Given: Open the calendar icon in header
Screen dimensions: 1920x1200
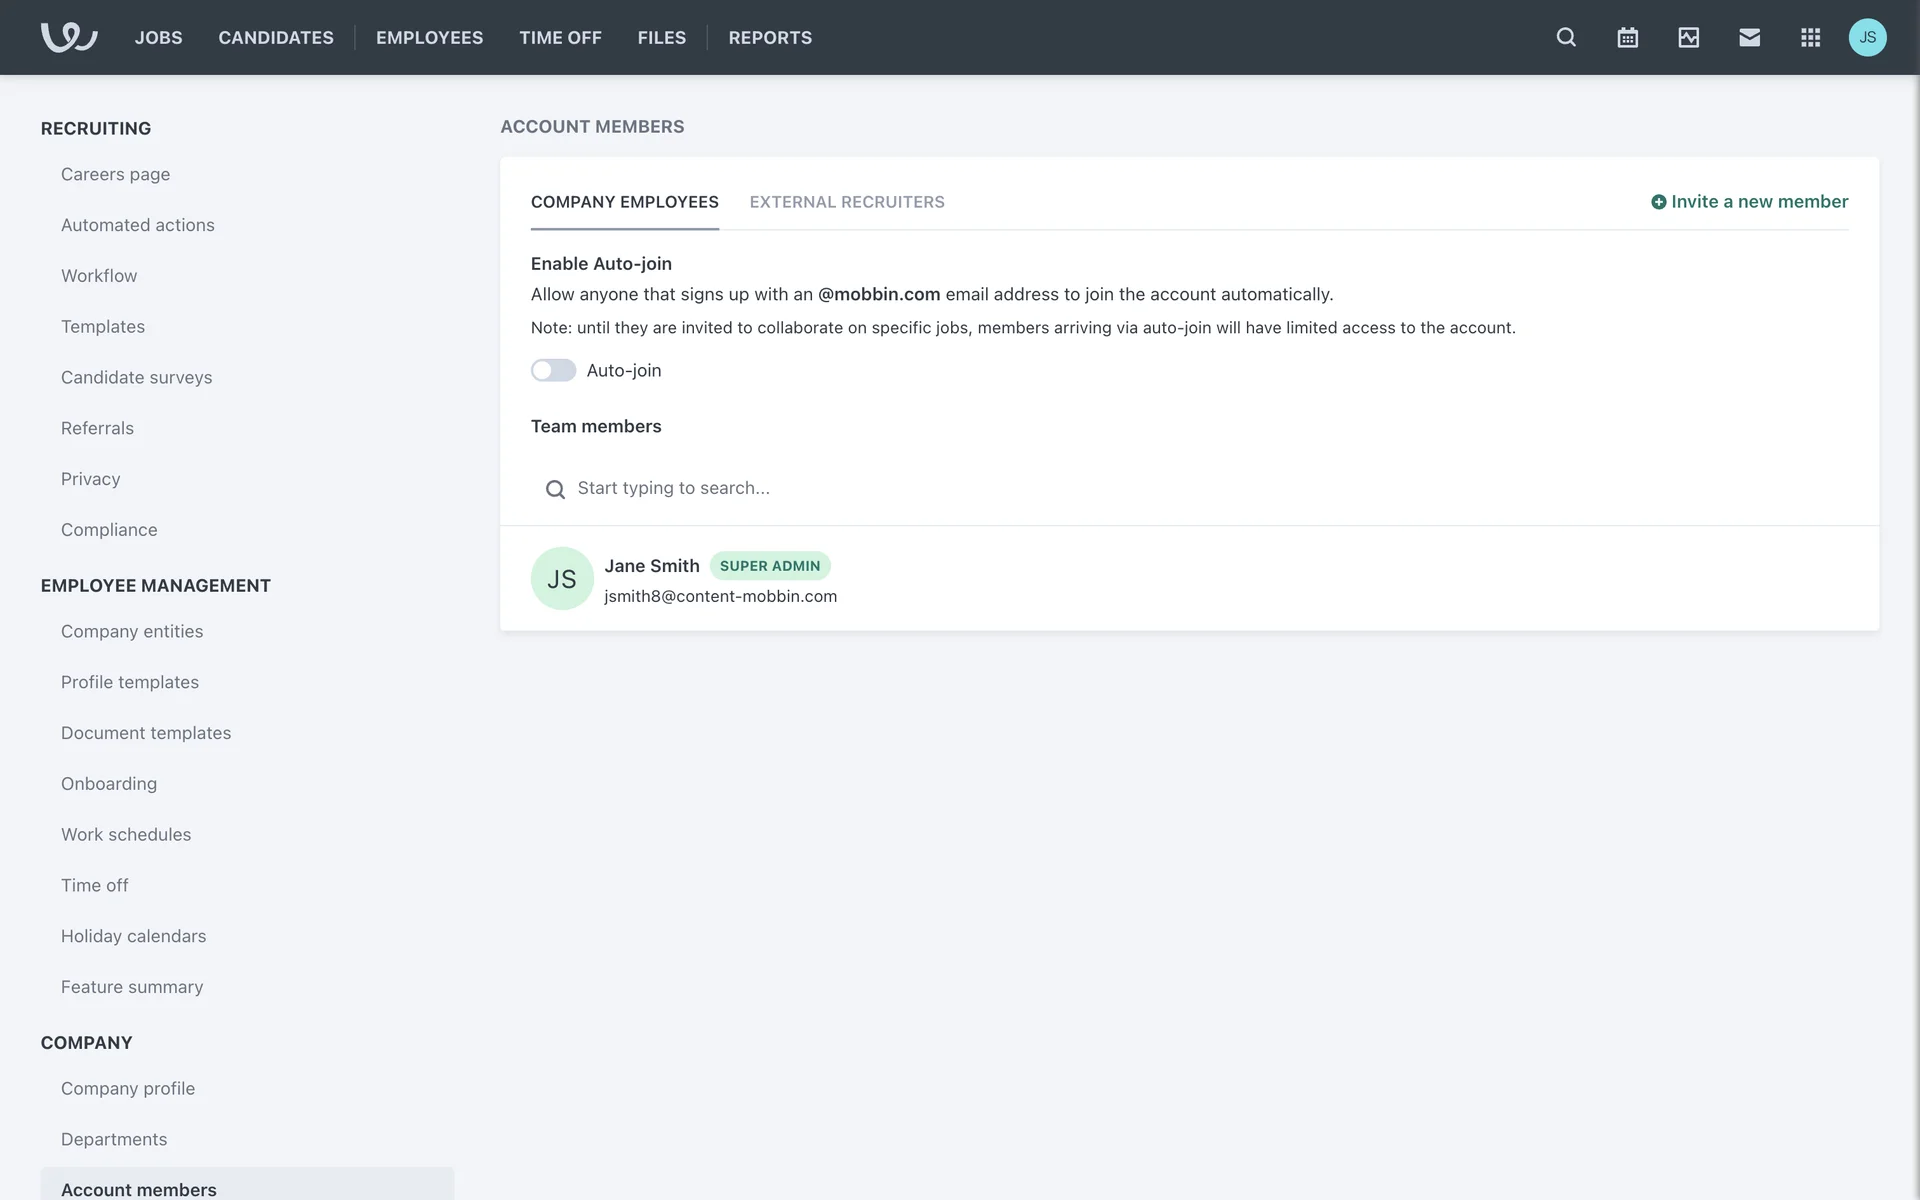Looking at the screenshot, I should (x=1627, y=37).
